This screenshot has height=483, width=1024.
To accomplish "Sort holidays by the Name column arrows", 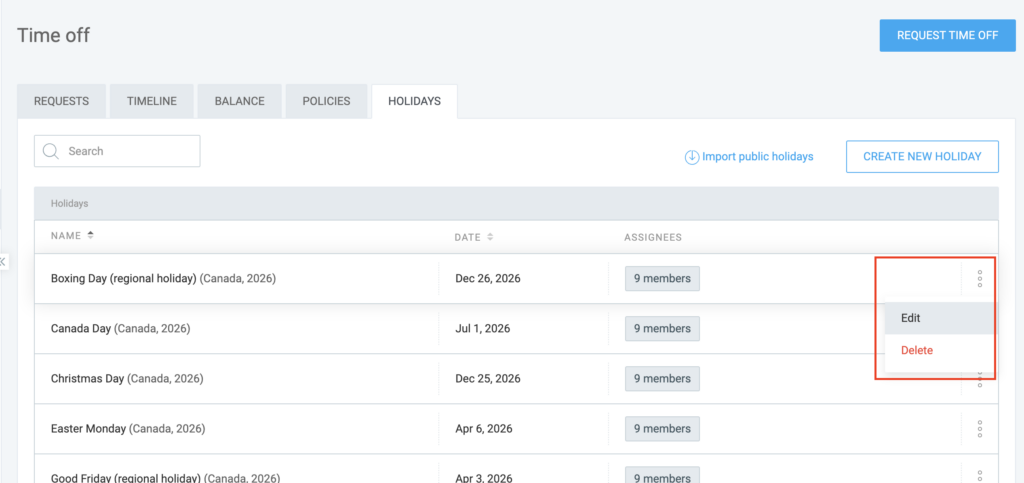I will (x=91, y=236).
